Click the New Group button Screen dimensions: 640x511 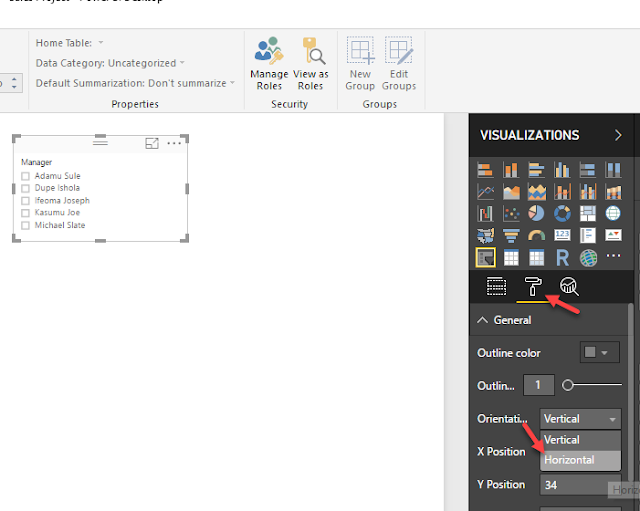360,64
